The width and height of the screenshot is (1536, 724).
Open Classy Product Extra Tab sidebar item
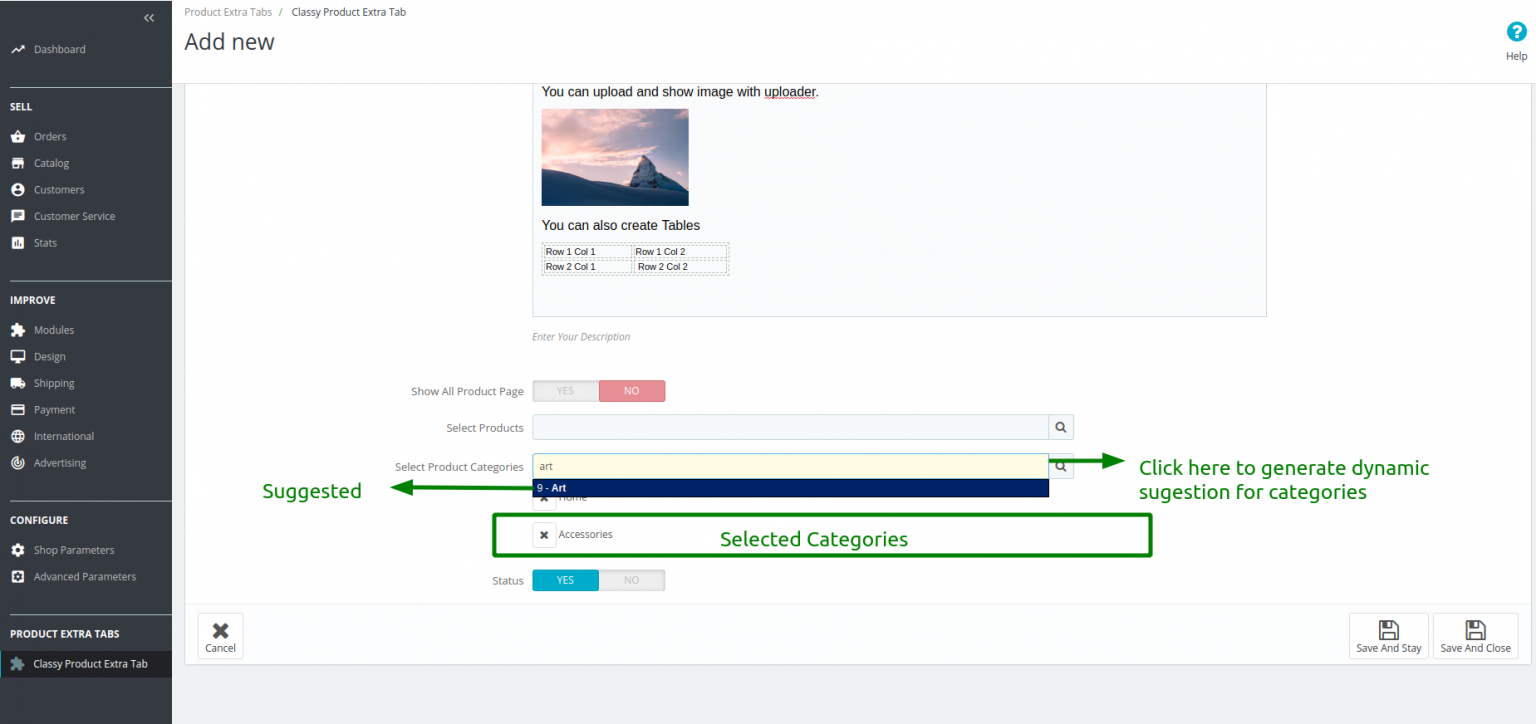(90, 664)
